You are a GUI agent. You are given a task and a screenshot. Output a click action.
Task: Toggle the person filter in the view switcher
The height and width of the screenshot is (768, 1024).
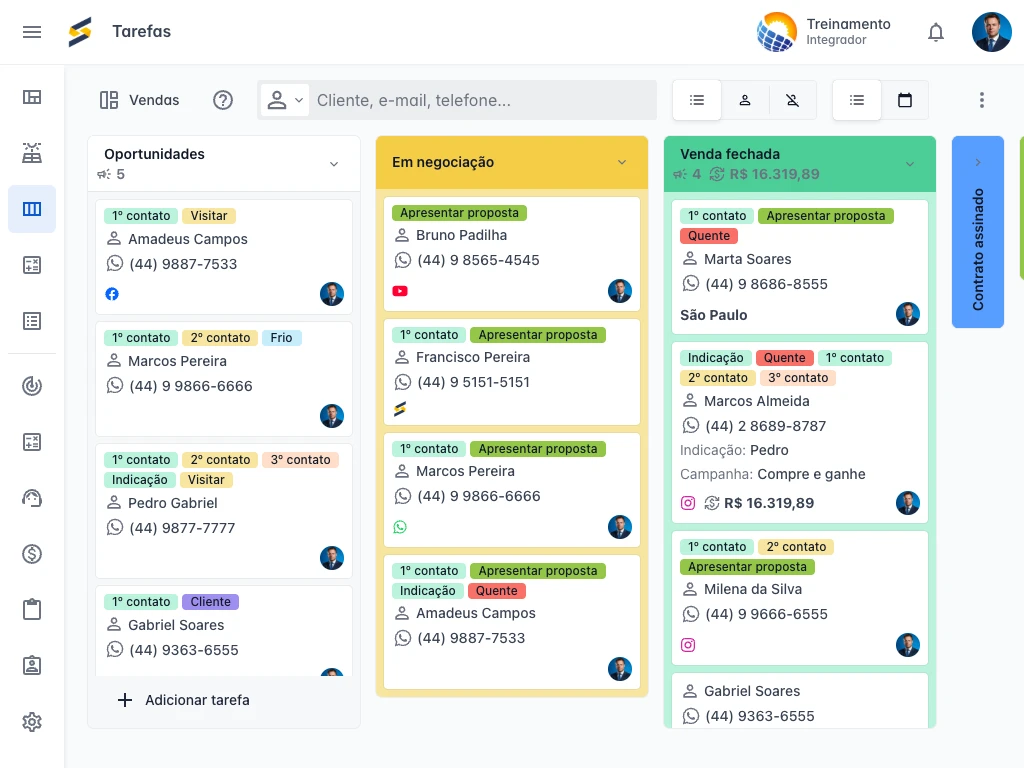click(x=744, y=100)
